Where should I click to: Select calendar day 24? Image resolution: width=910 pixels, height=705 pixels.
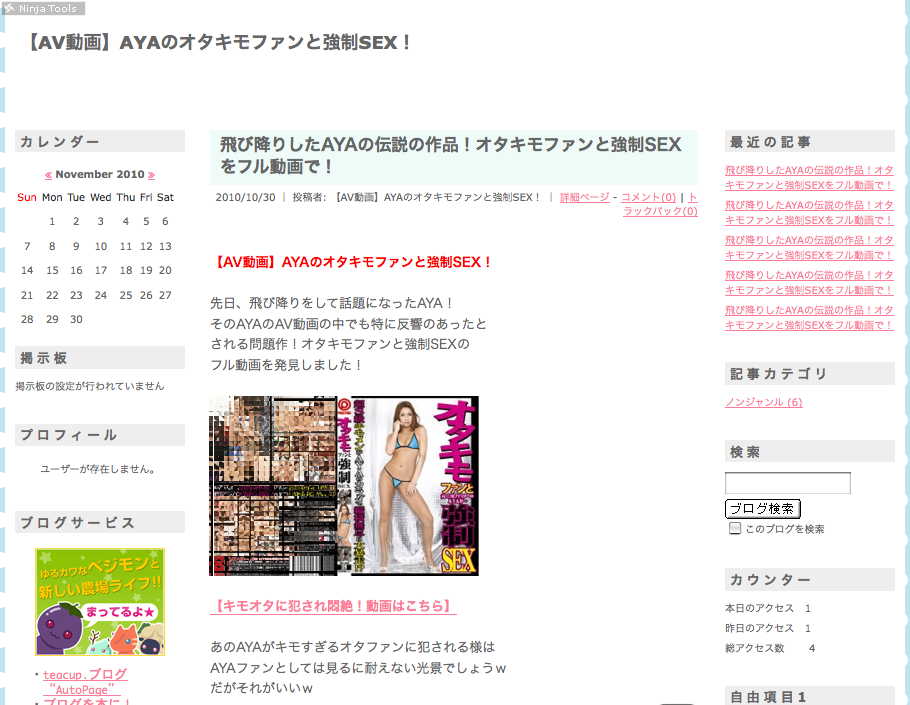click(101, 295)
